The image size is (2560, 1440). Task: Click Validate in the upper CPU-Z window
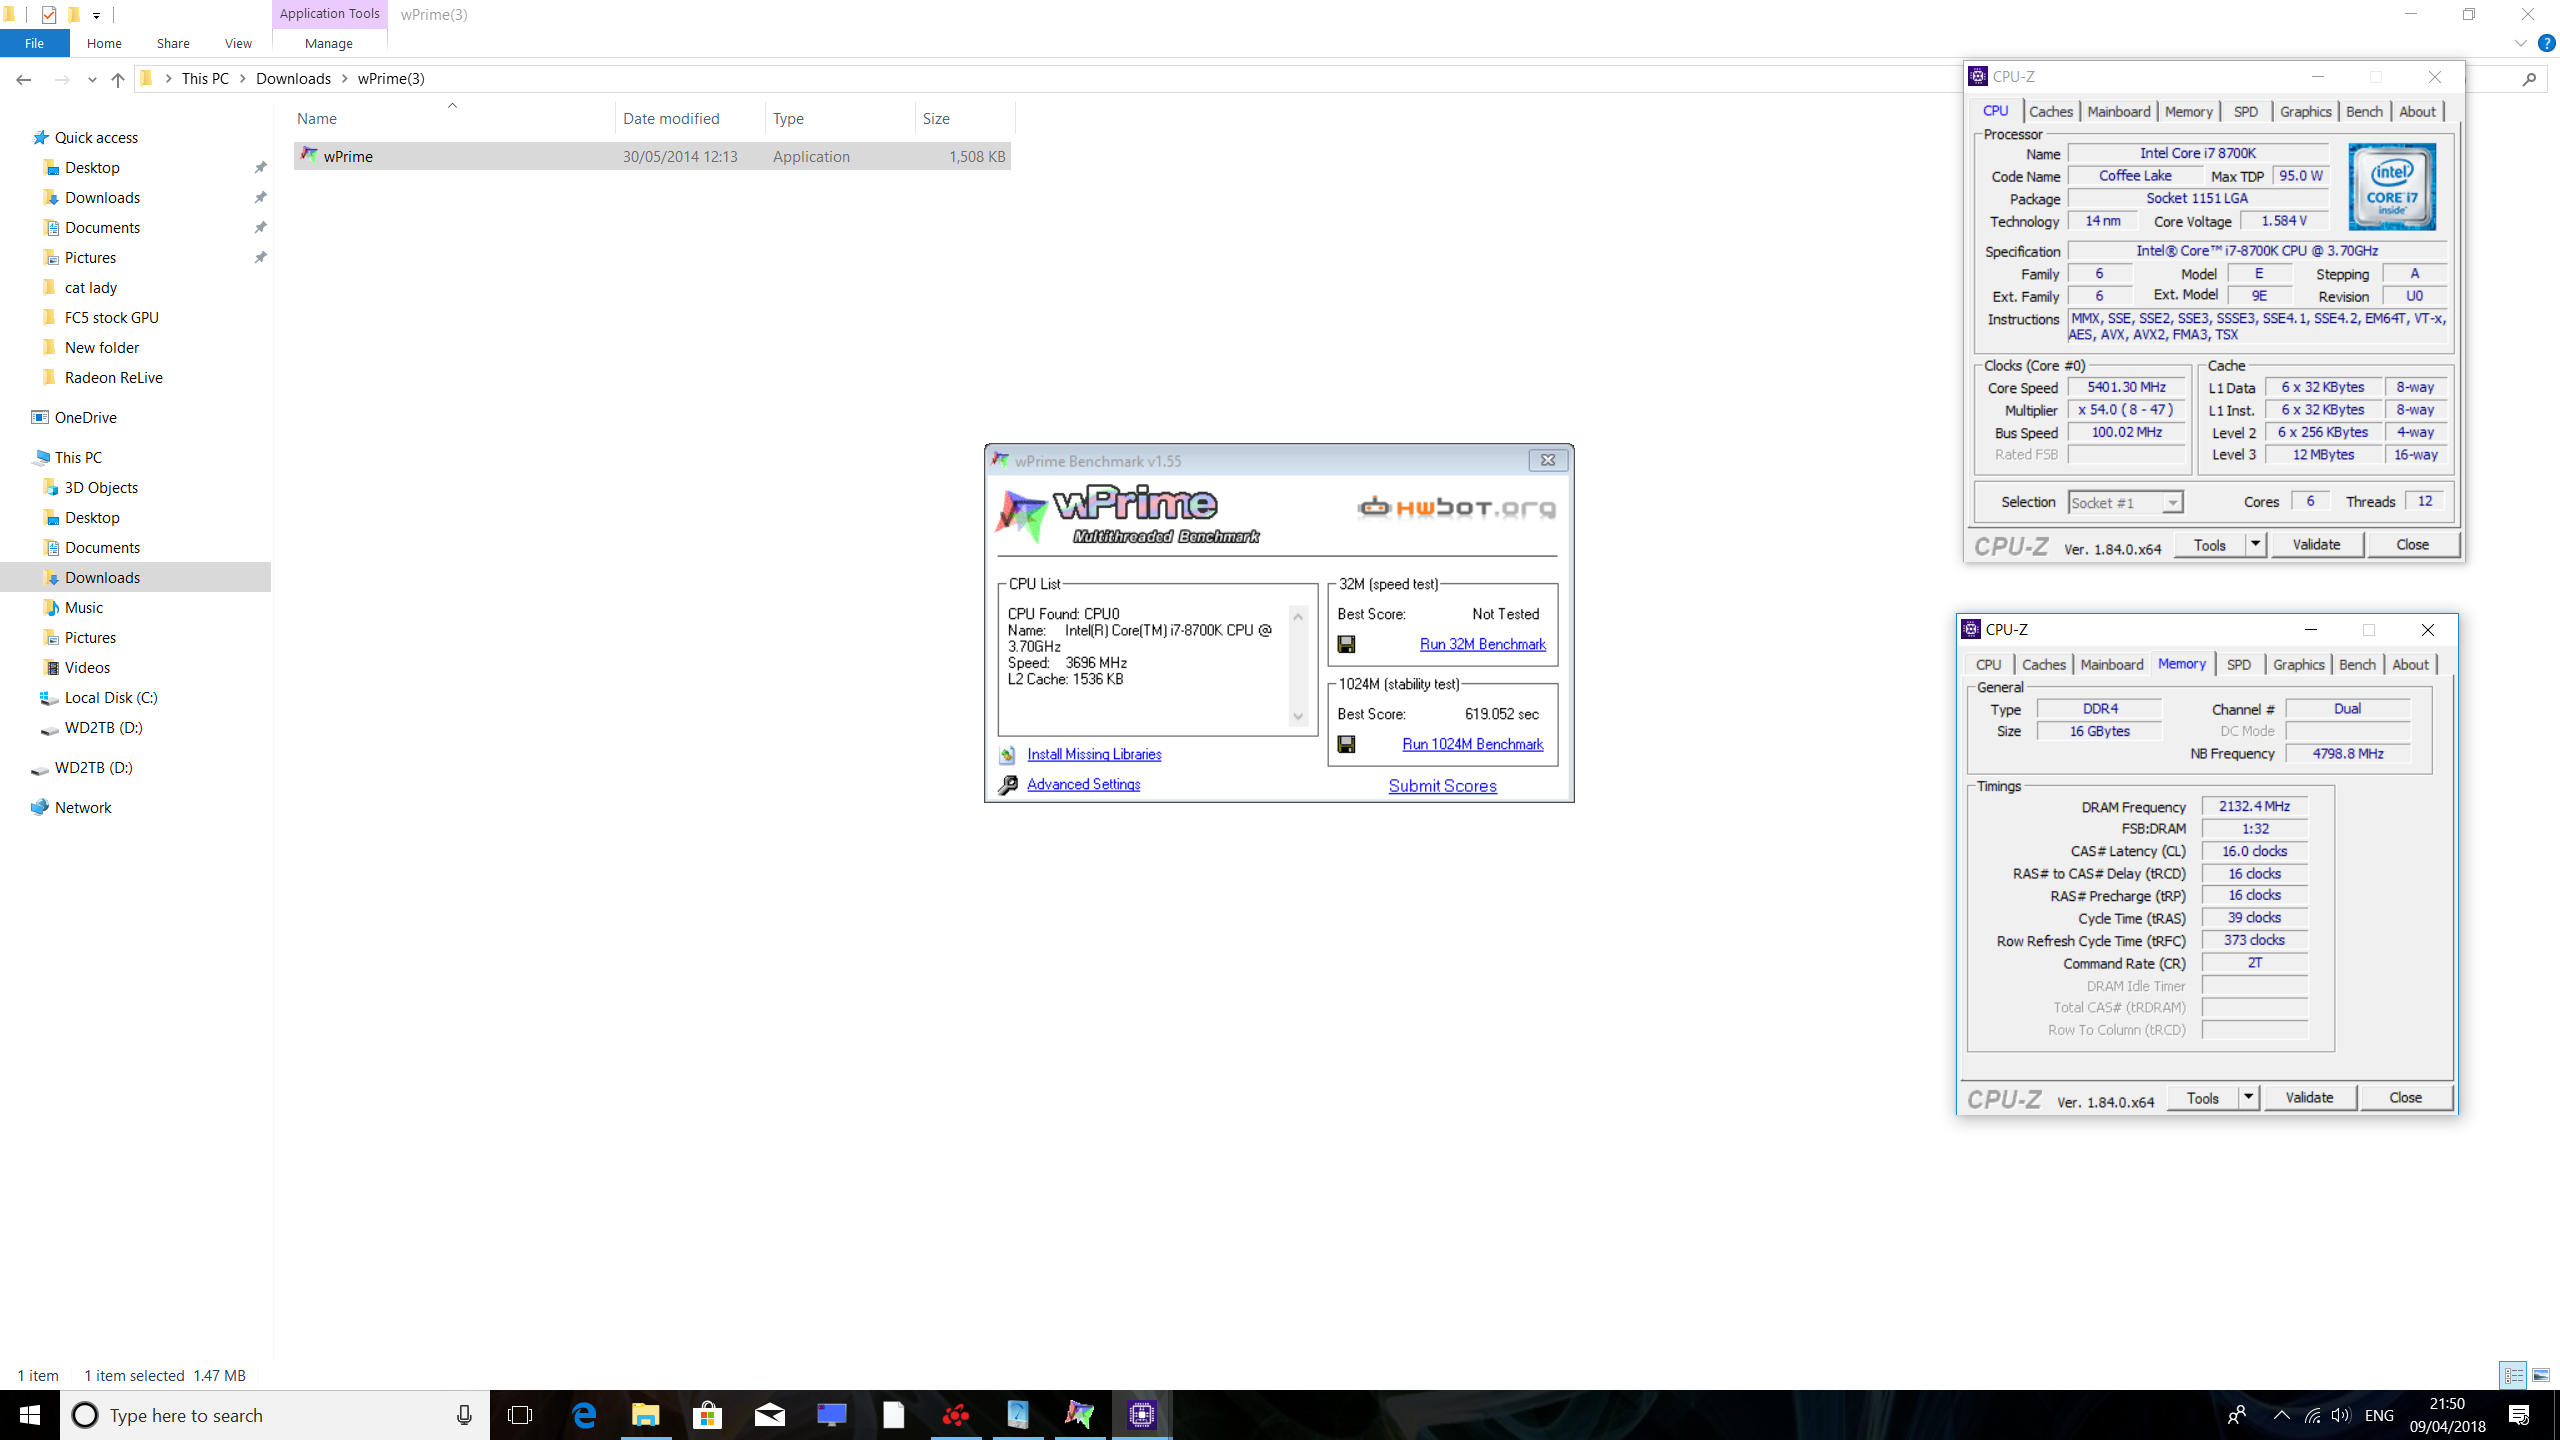pos(2316,545)
